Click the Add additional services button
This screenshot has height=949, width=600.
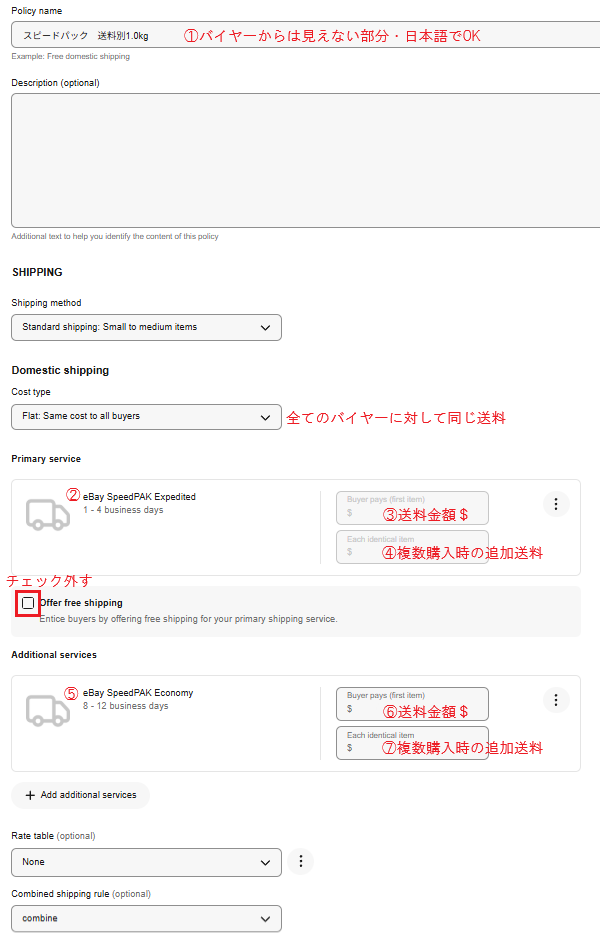(81, 795)
